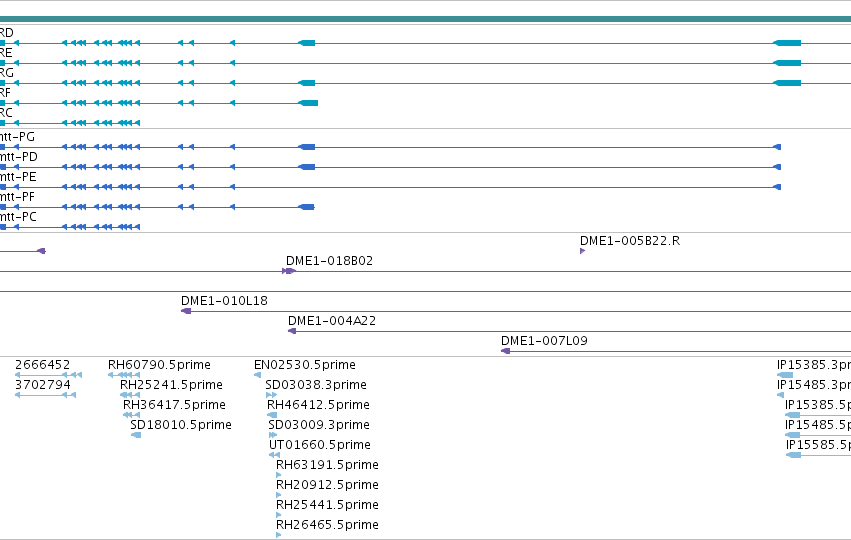This screenshot has width=851, height=540.
Task: Click the teal bar across the top
Action: coord(426,20)
